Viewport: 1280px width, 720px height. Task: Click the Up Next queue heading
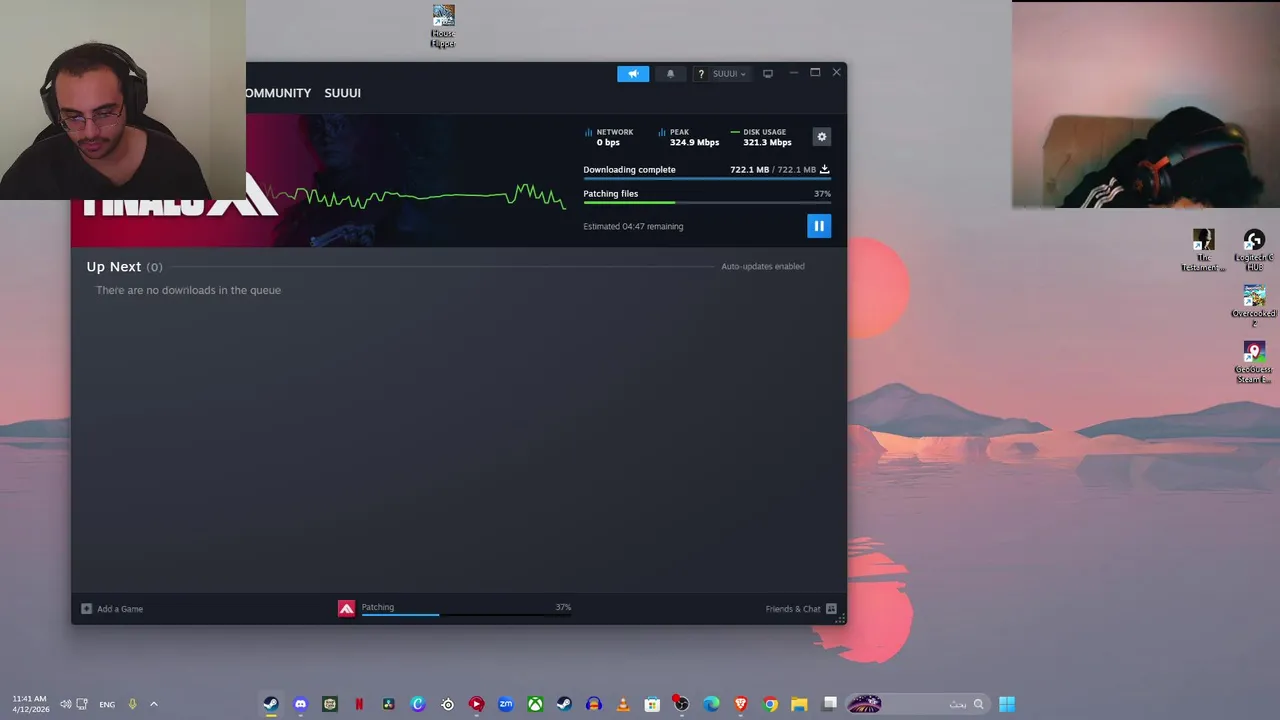(124, 267)
